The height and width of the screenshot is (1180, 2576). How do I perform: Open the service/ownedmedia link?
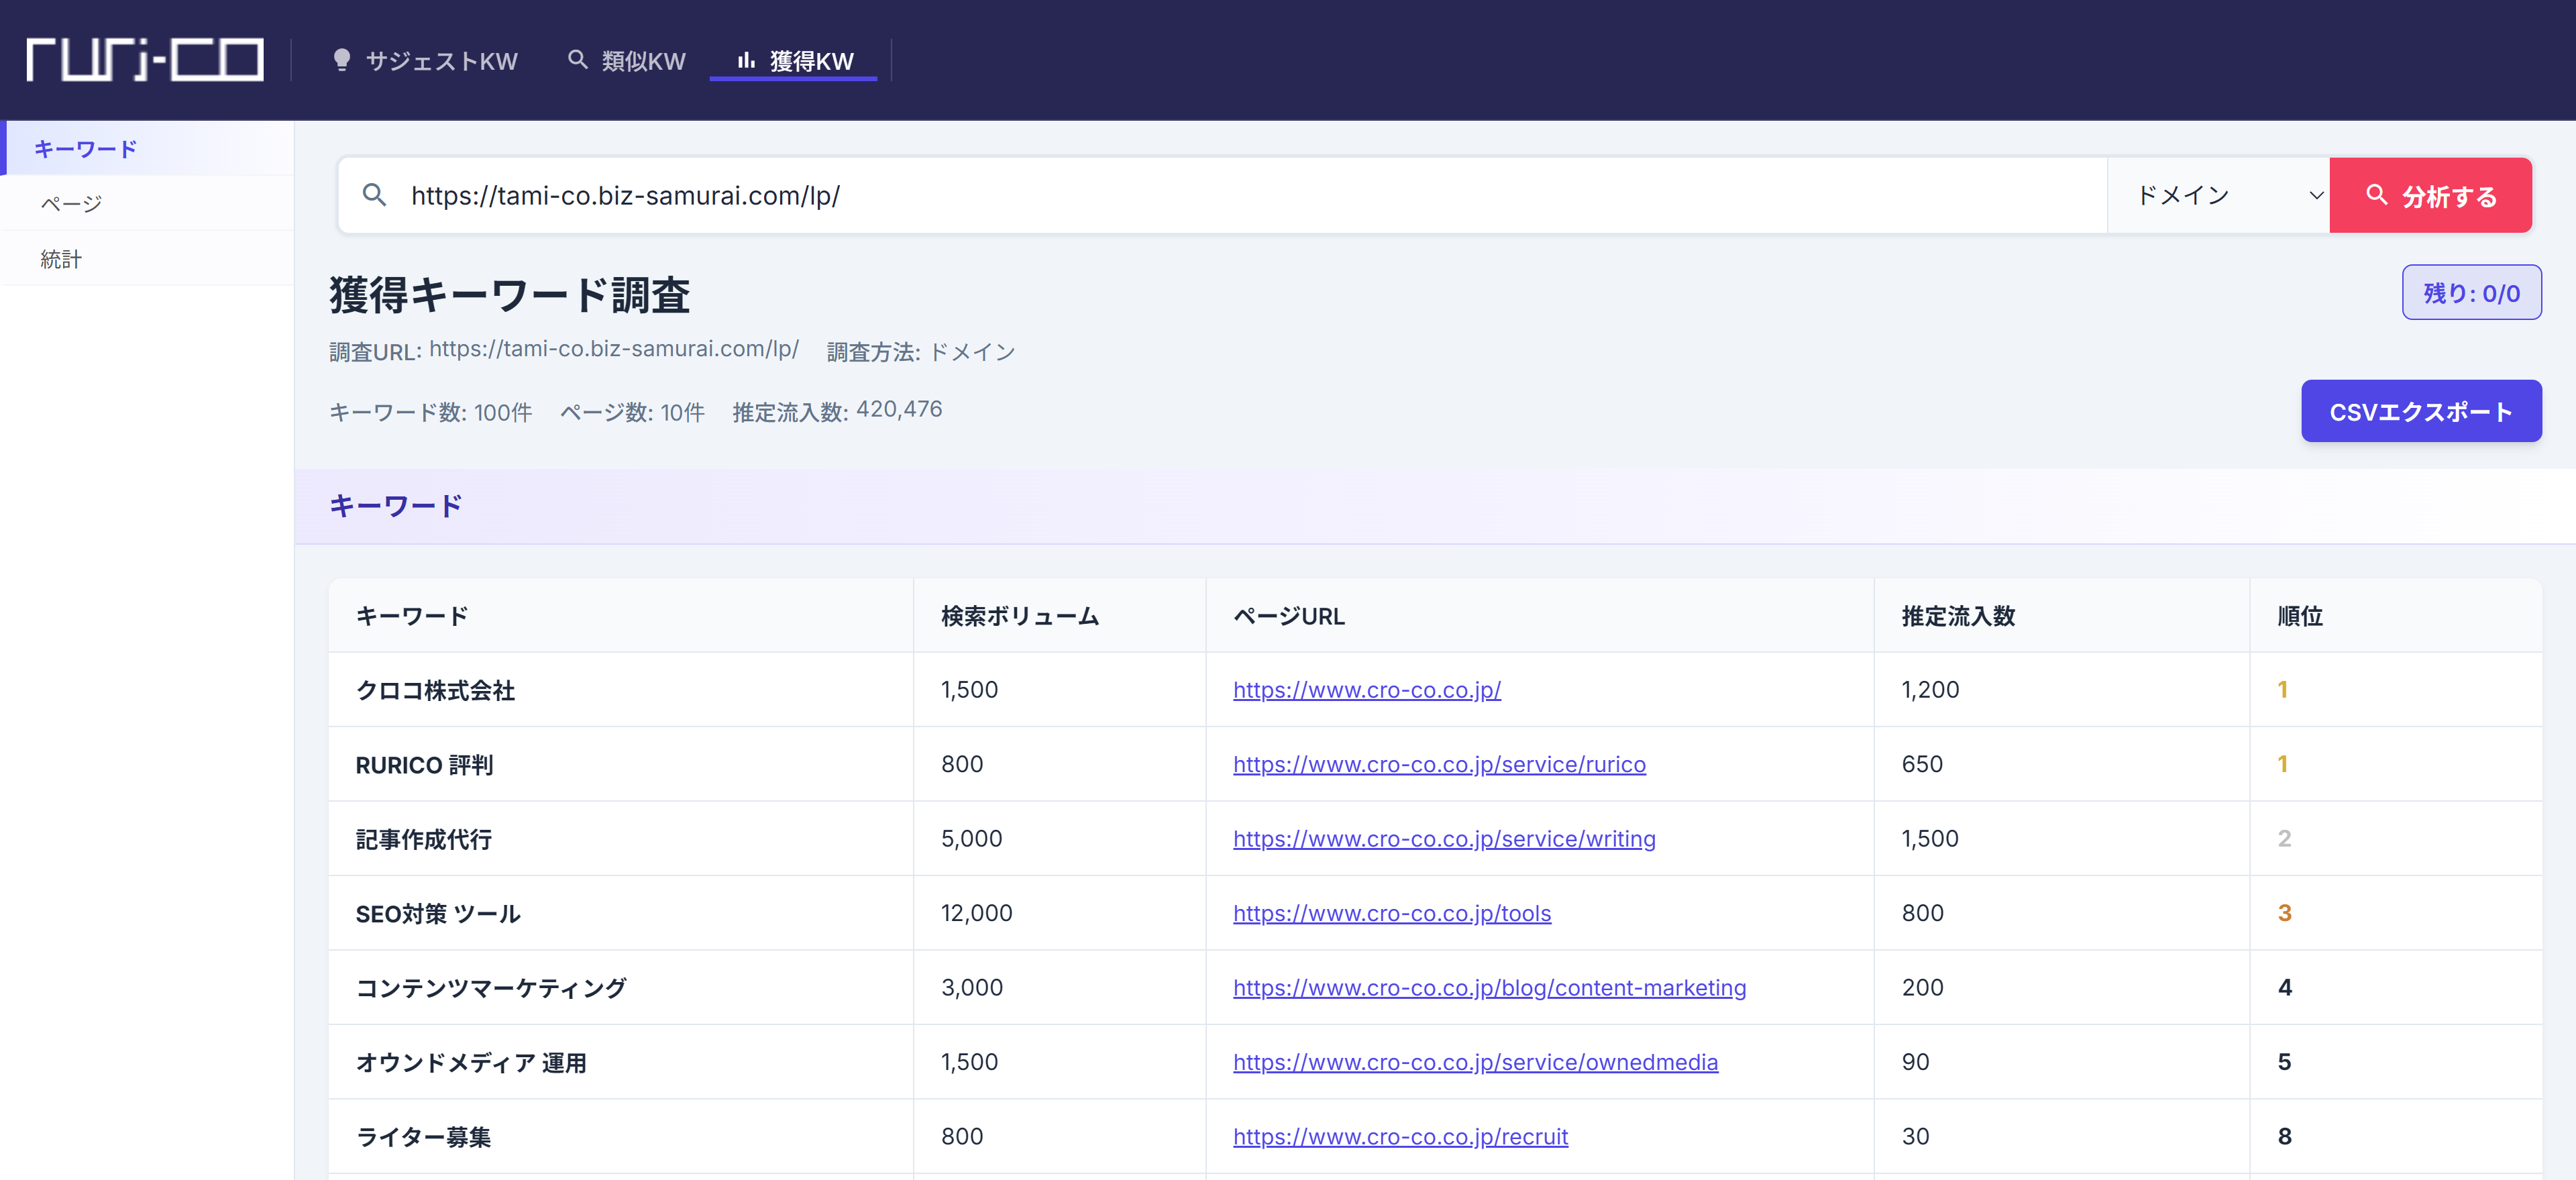[1475, 1062]
